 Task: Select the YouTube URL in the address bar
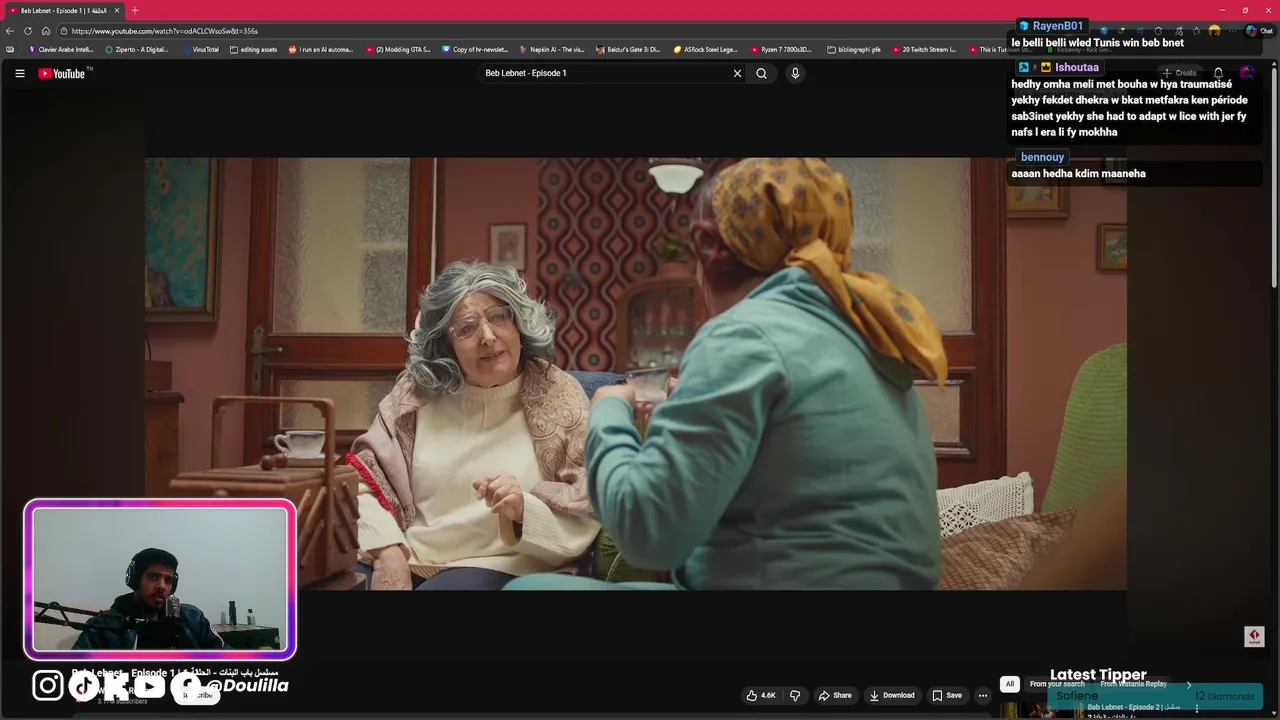point(165,31)
